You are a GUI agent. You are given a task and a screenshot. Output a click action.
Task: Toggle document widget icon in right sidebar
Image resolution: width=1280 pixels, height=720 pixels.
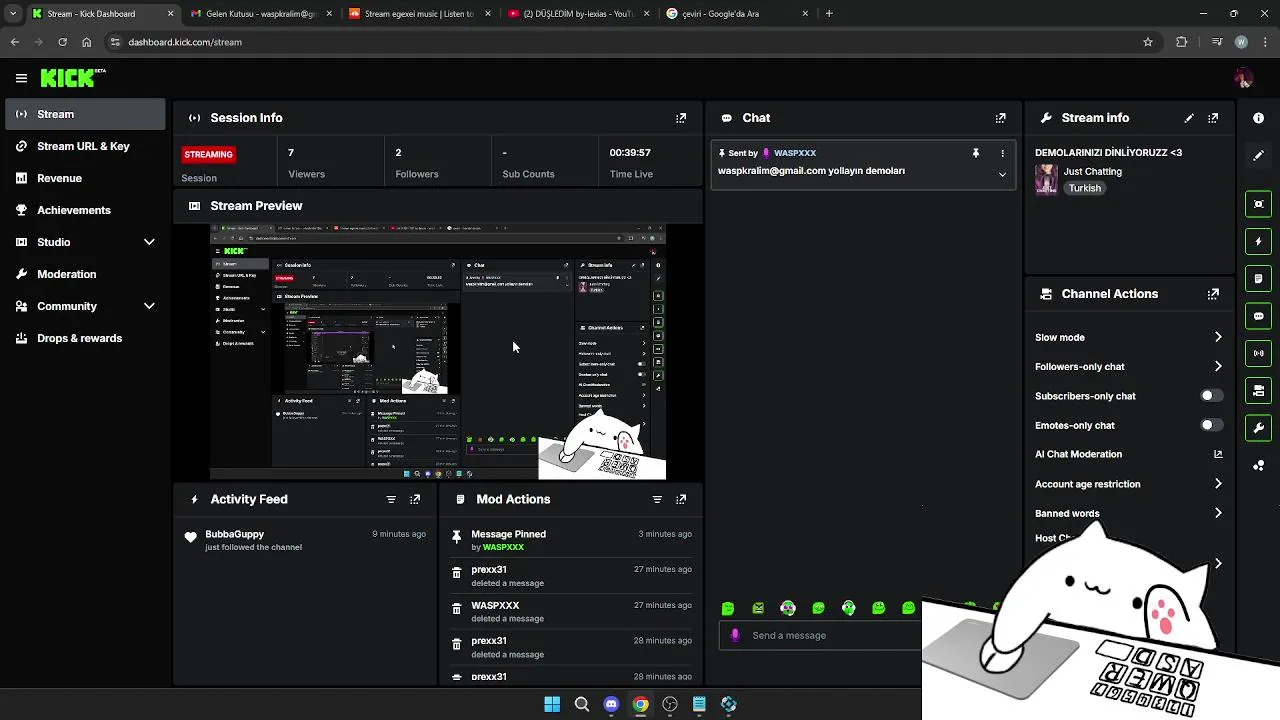(x=1258, y=278)
